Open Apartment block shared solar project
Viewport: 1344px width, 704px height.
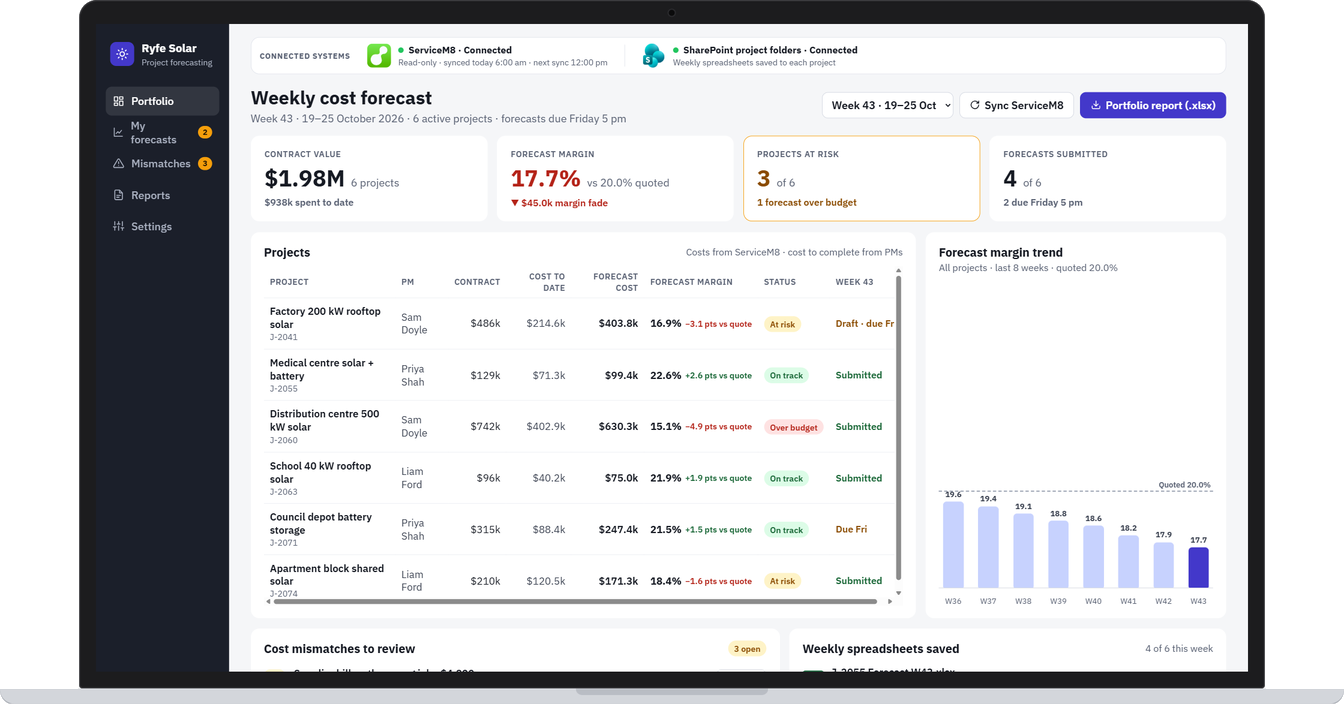[327, 574]
